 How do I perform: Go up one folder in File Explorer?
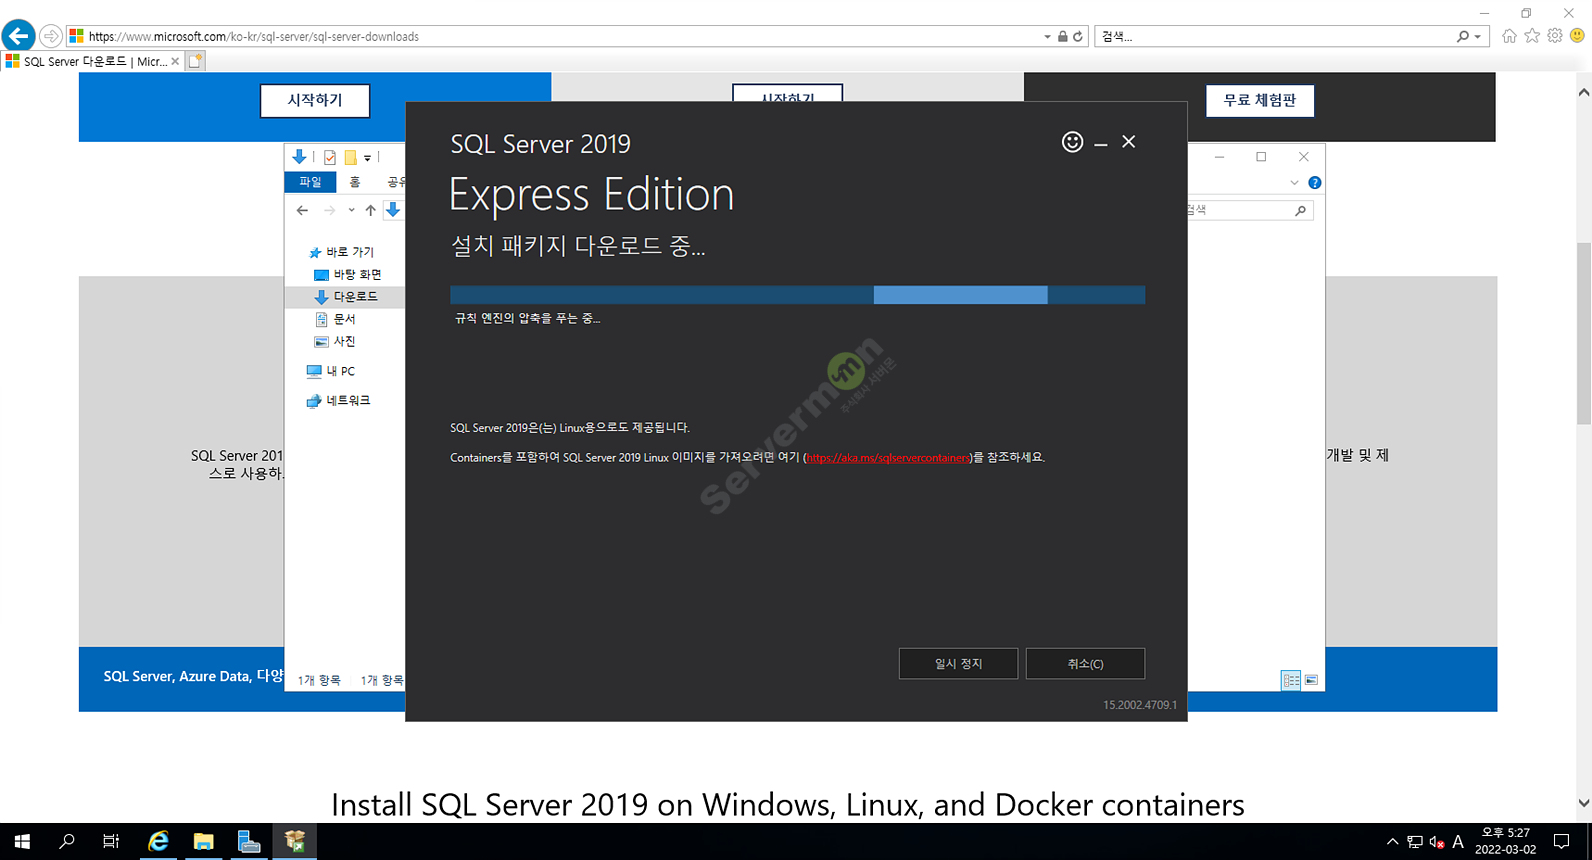370,210
